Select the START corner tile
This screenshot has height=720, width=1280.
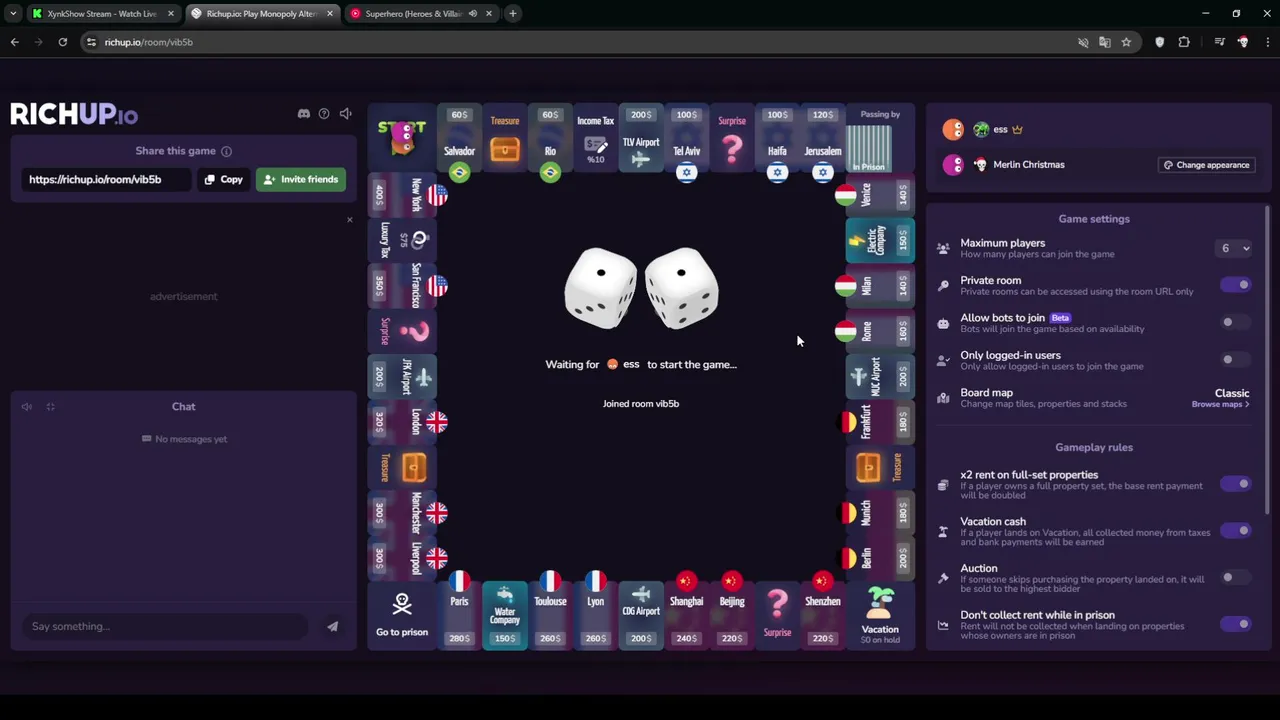click(402, 139)
